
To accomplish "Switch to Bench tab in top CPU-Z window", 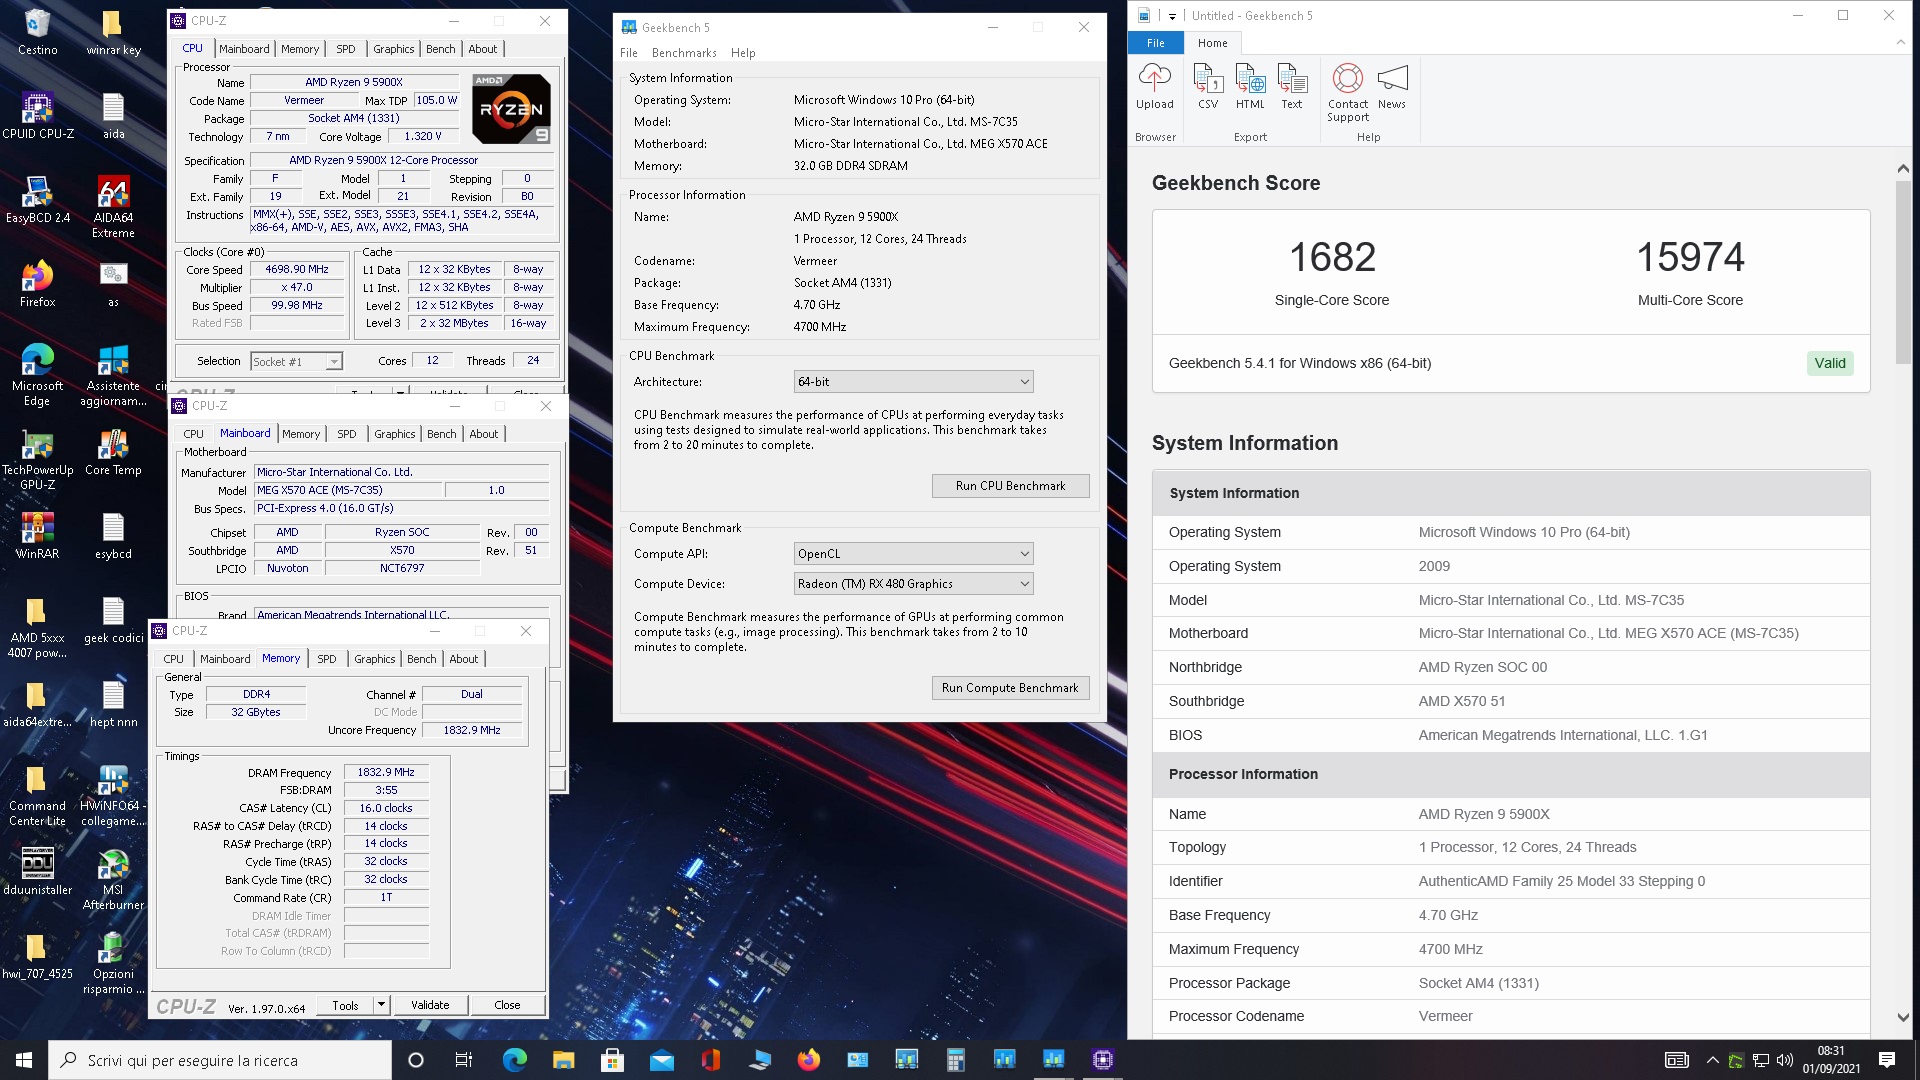I will click(x=440, y=49).
